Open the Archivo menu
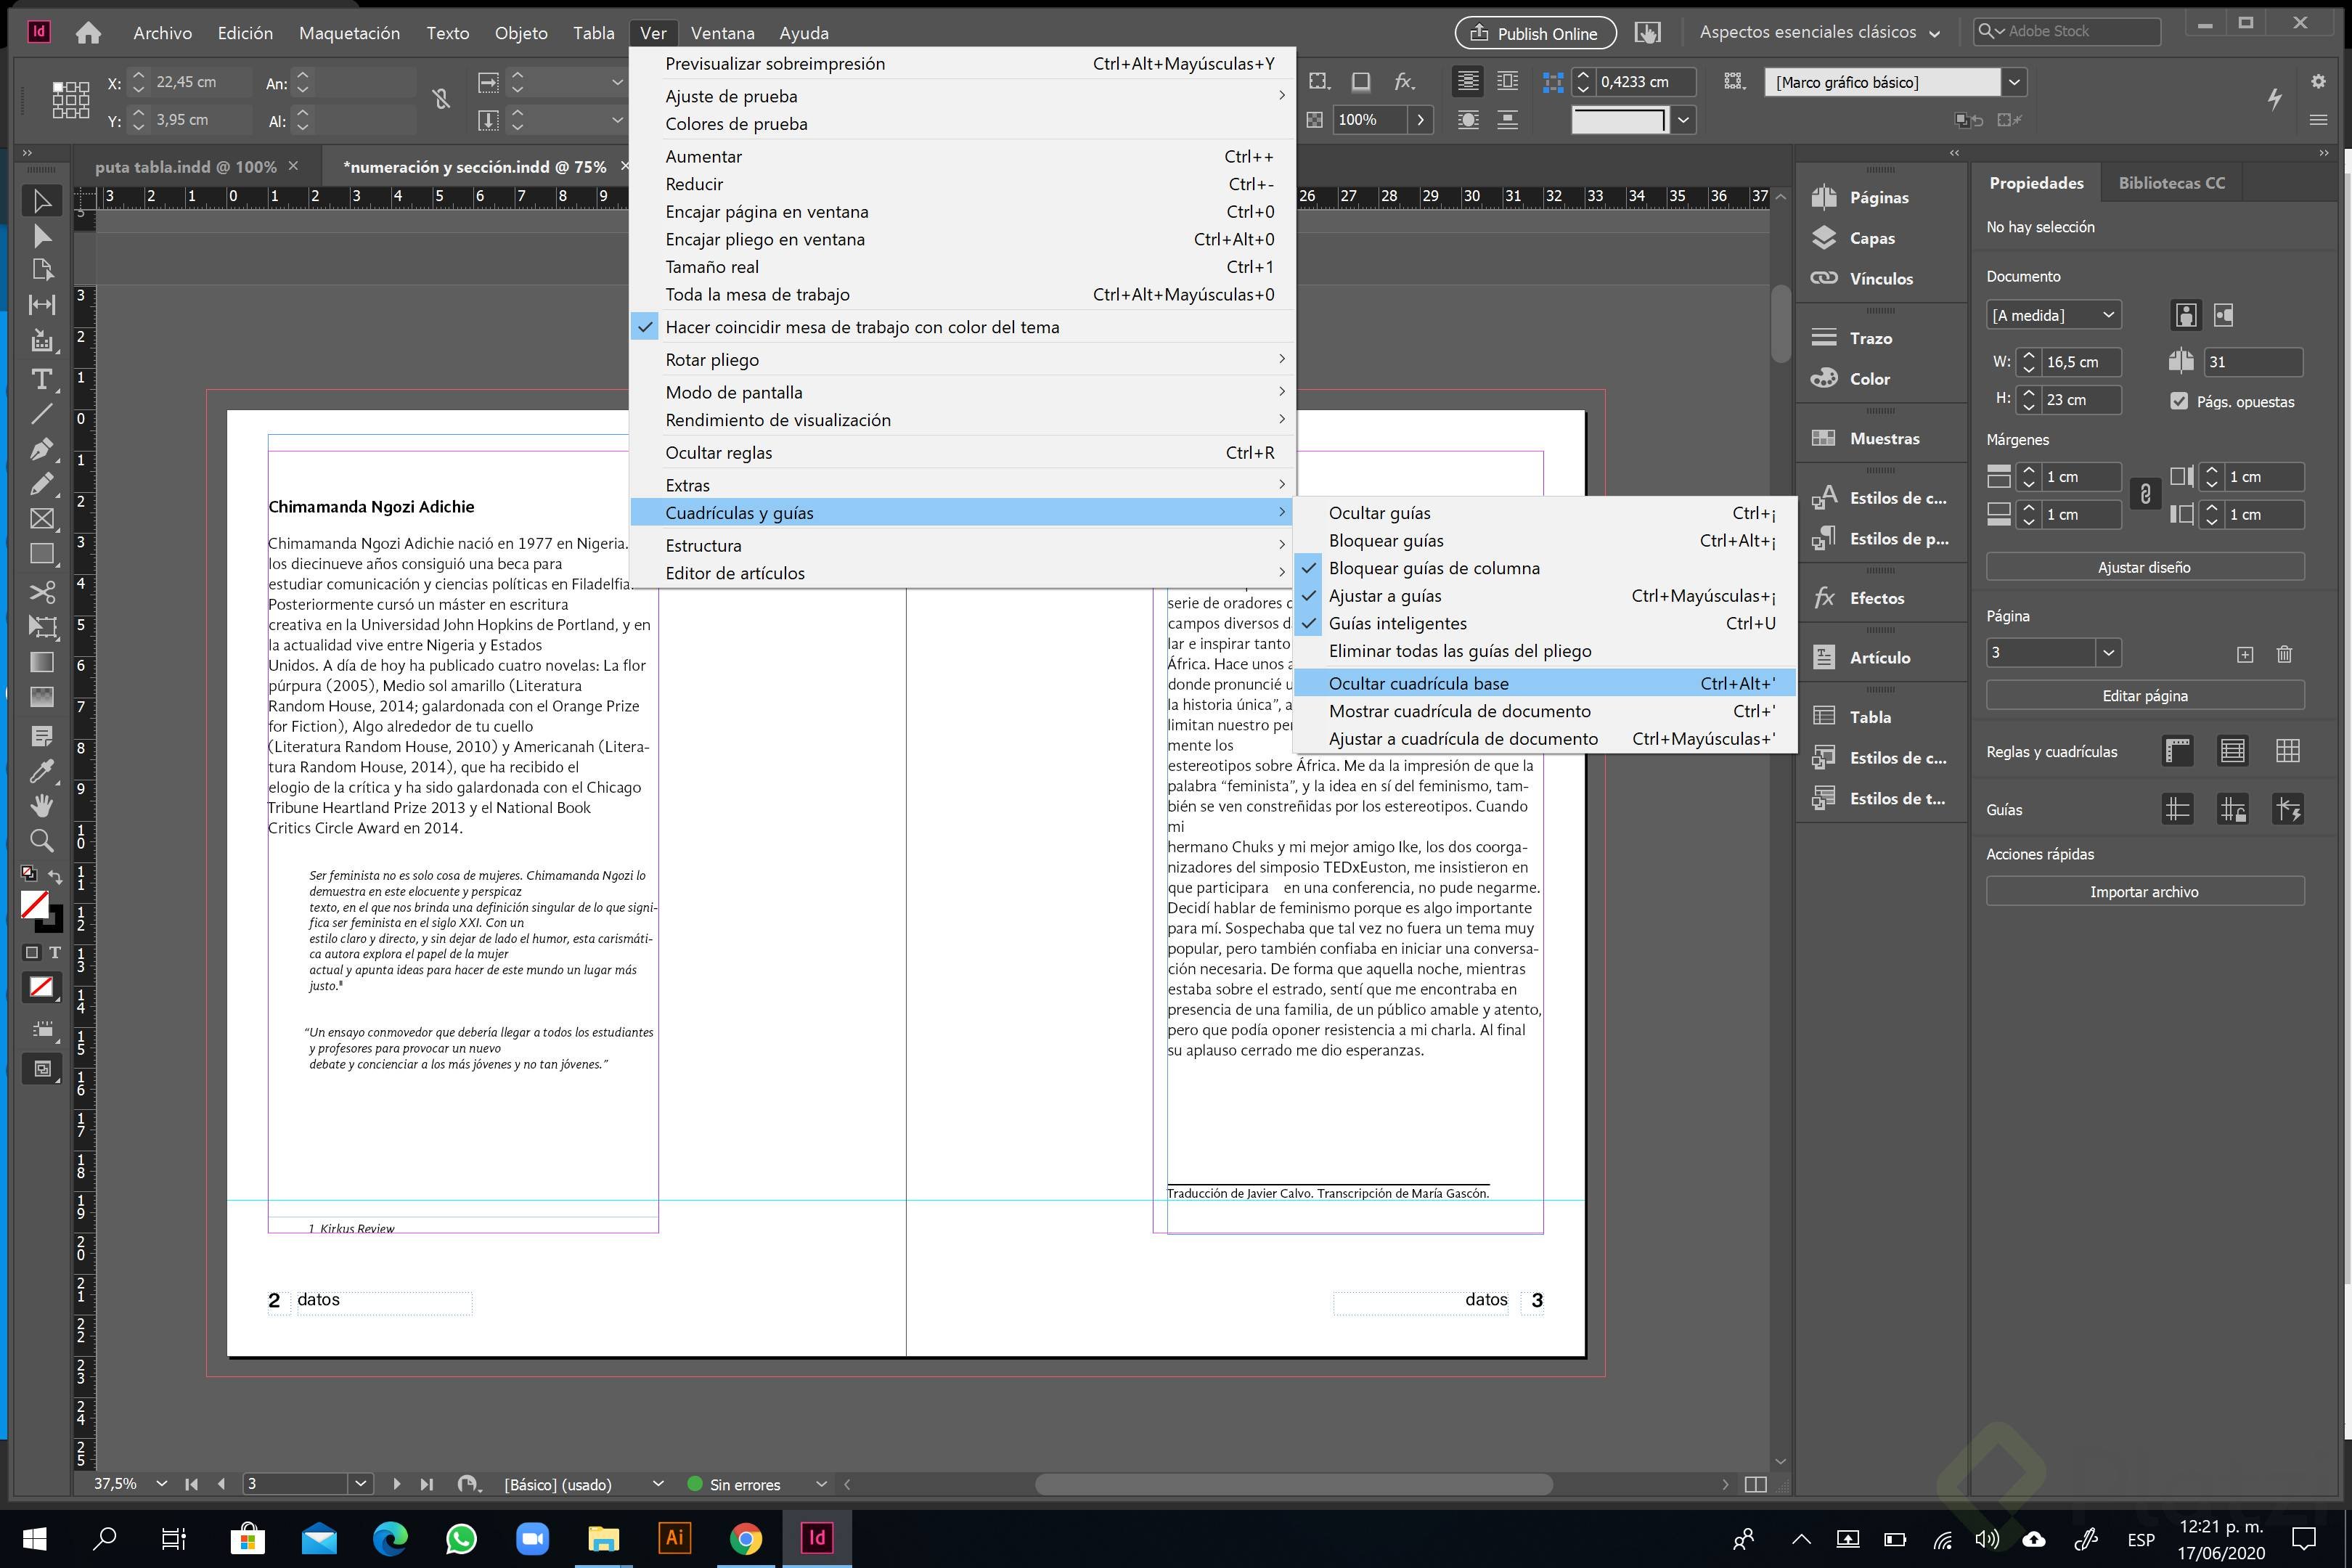This screenshot has height=1568, width=2352. point(162,33)
